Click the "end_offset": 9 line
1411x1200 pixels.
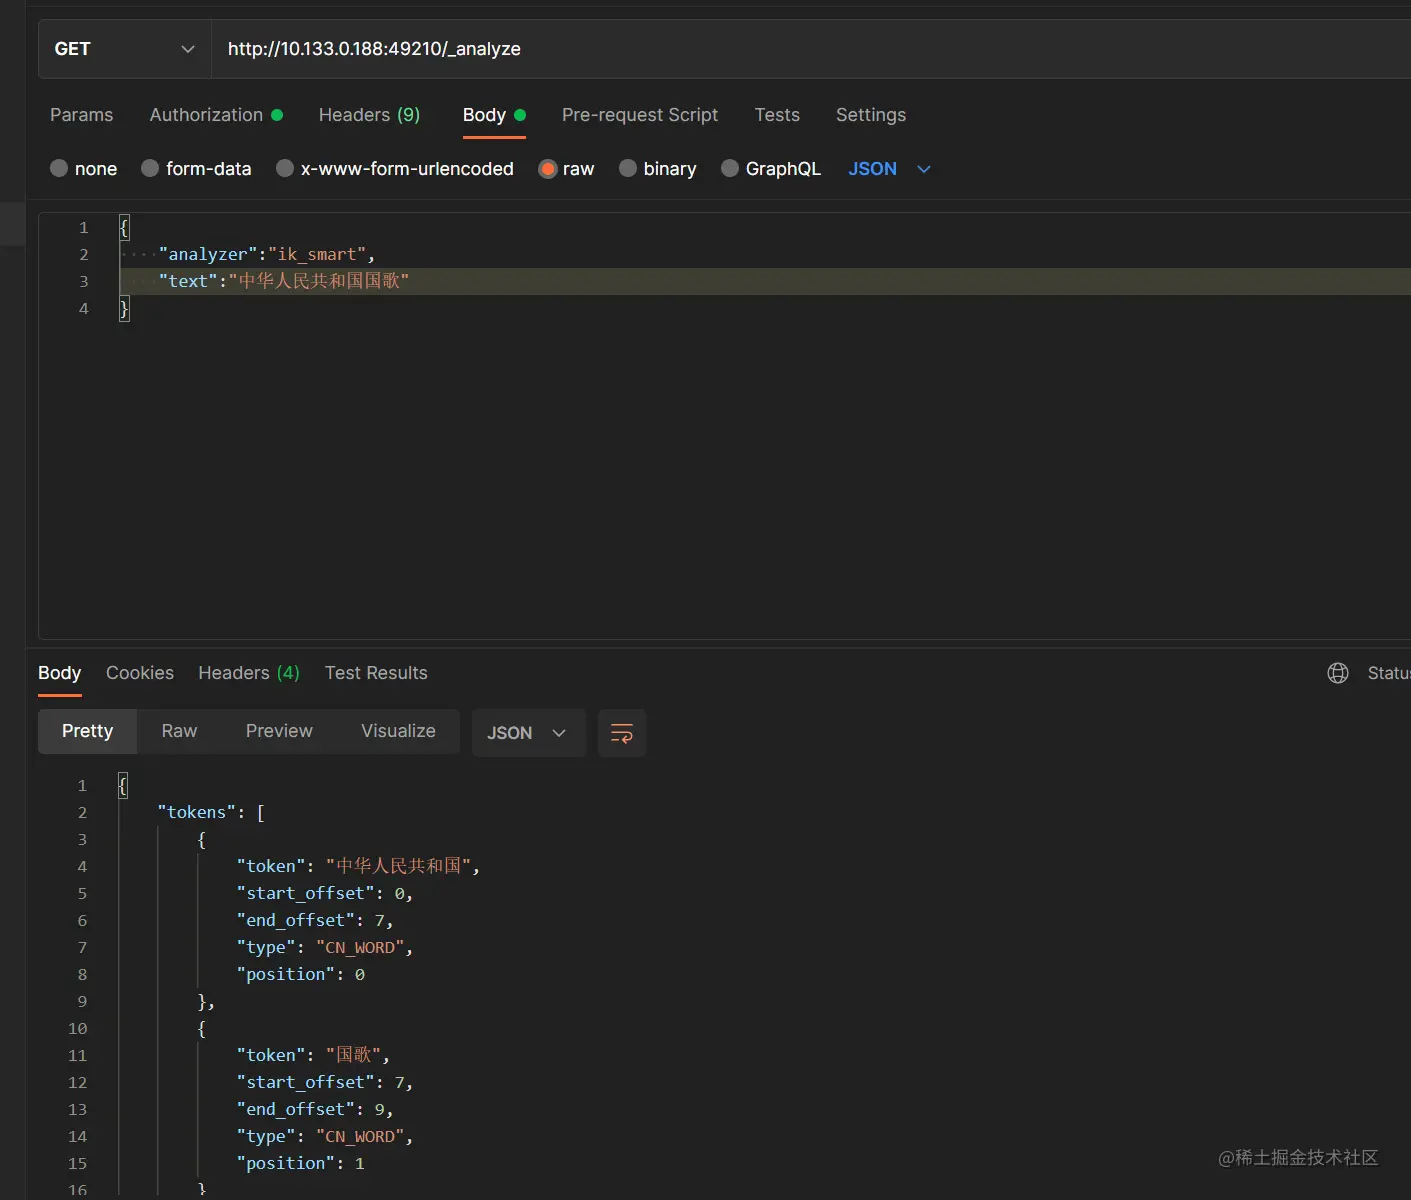(x=315, y=1110)
